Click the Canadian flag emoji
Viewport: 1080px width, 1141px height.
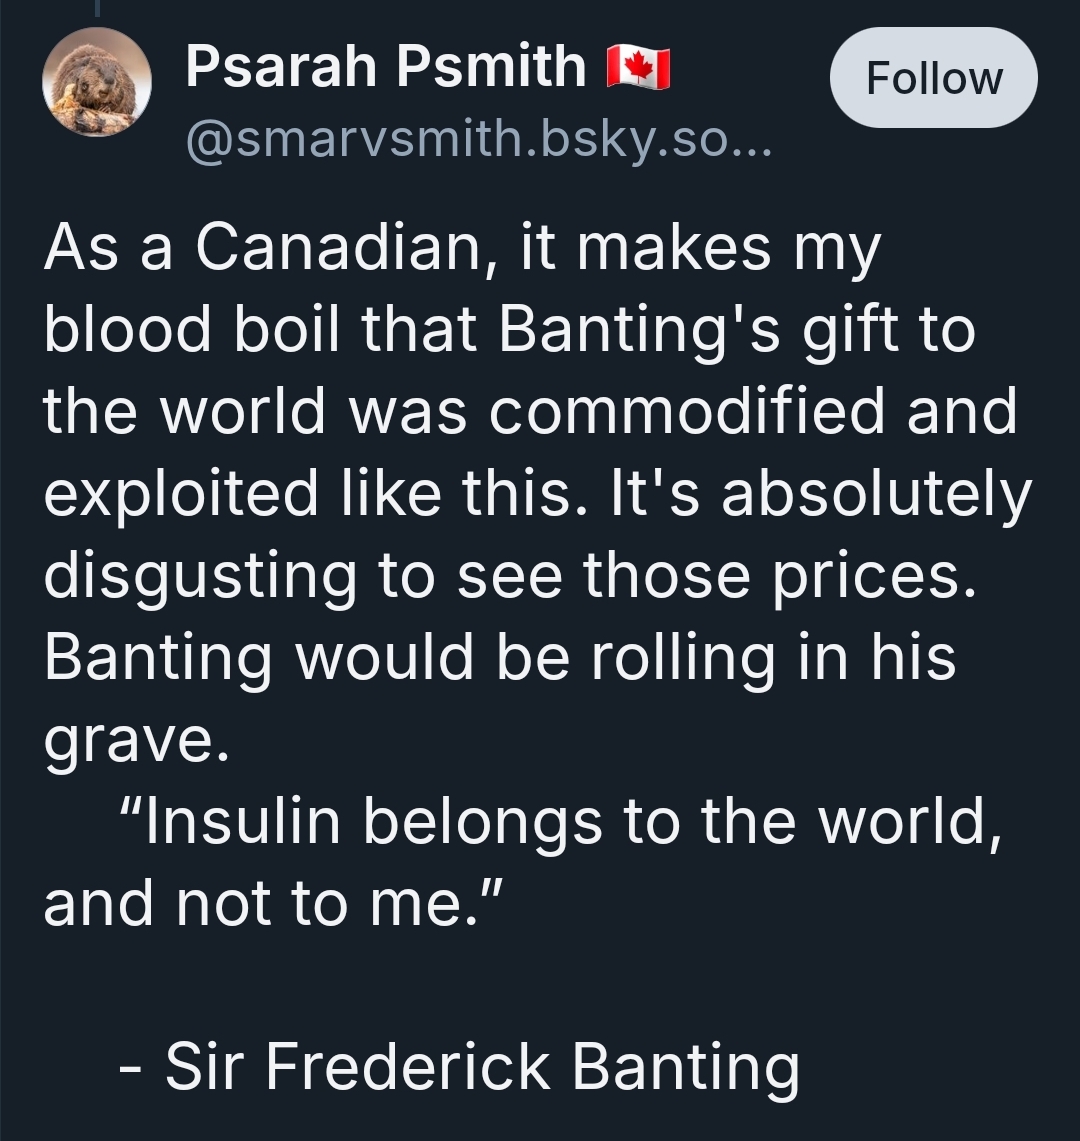click(x=638, y=69)
